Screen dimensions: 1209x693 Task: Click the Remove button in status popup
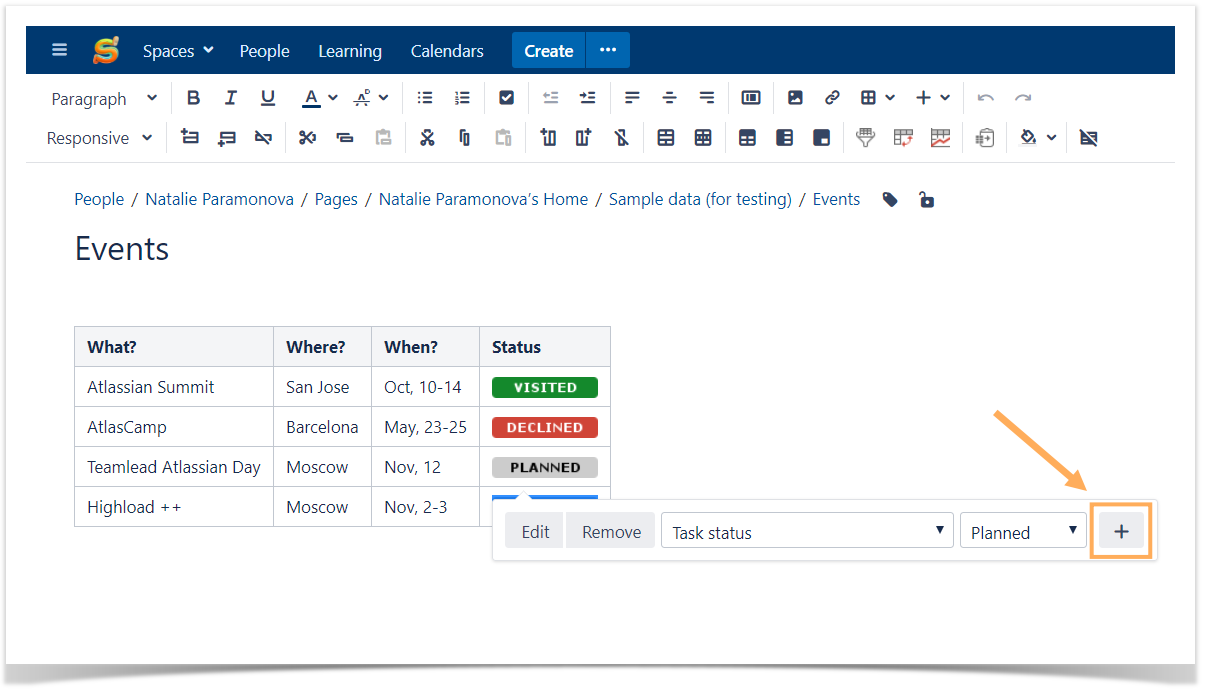pyautogui.click(x=611, y=531)
